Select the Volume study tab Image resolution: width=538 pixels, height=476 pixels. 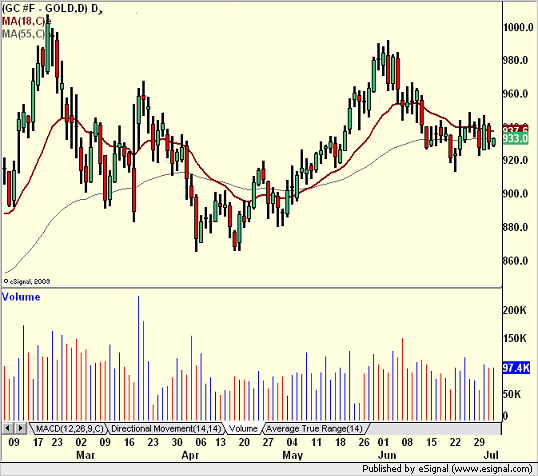click(x=243, y=429)
